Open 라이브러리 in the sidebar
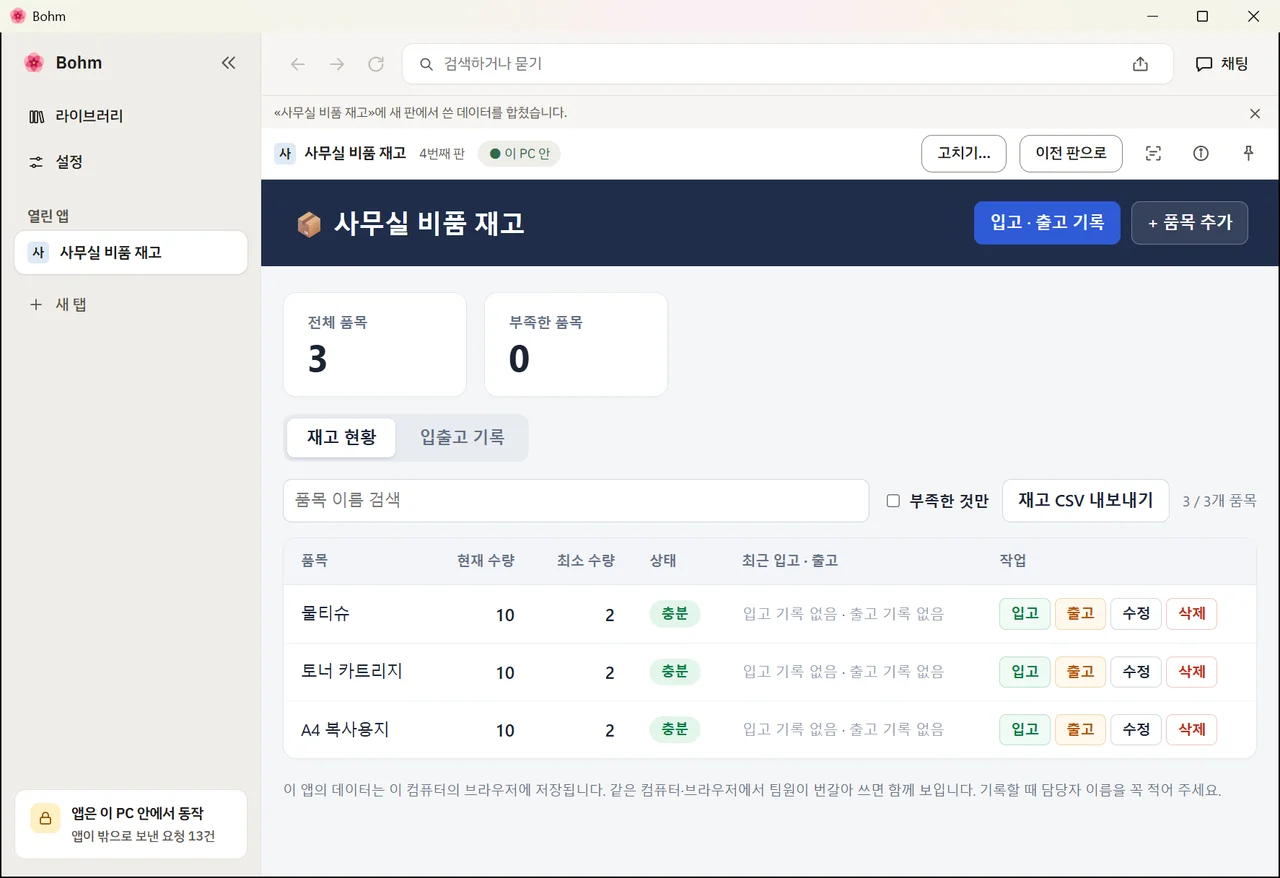Image resolution: width=1280 pixels, height=878 pixels. coord(131,116)
